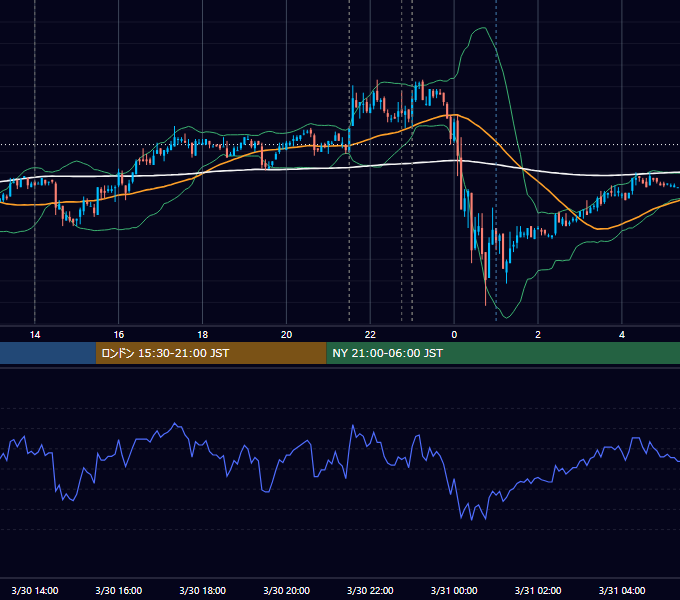Click the 18 hour axis label
This screenshot has height=600, width=680.
(203, 335)
